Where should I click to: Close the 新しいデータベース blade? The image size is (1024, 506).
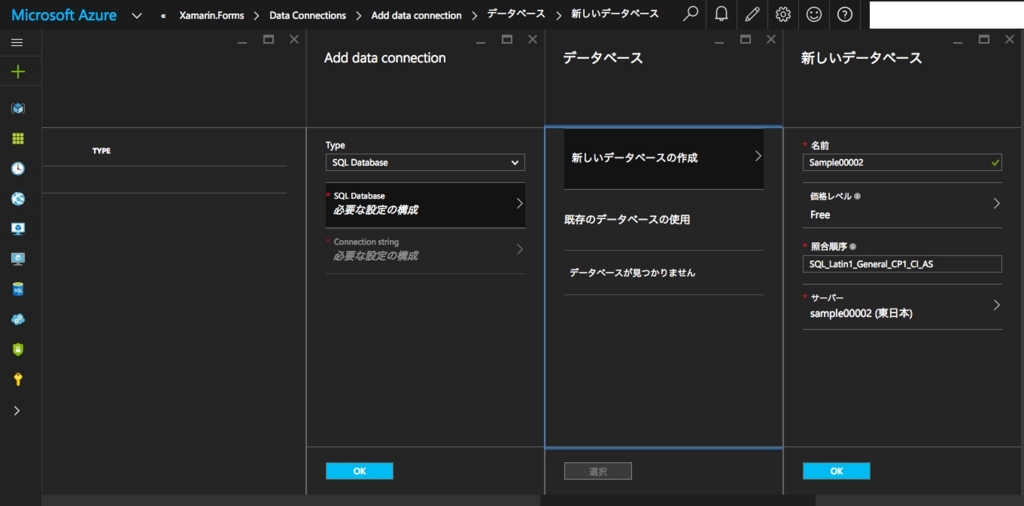click(1010, 40)
